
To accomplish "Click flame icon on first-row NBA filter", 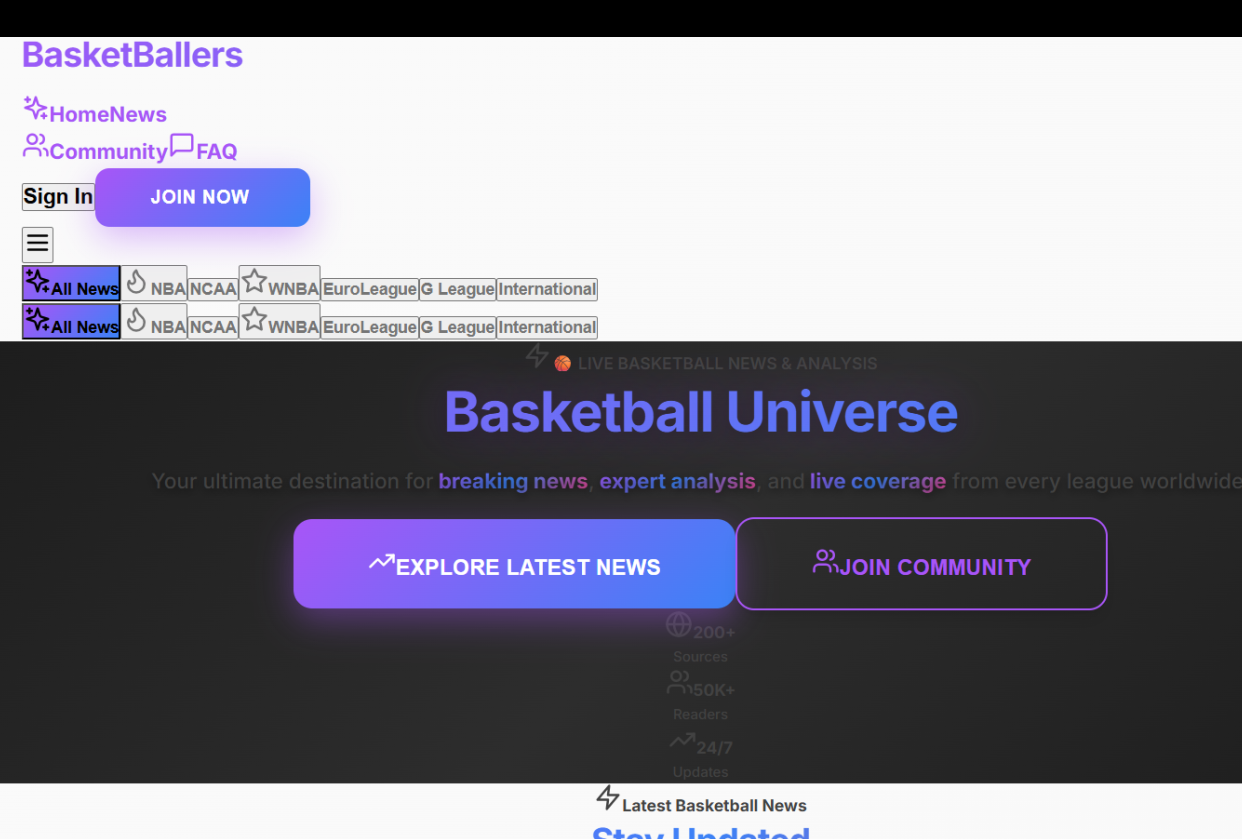I will click(x=137, y=281).
